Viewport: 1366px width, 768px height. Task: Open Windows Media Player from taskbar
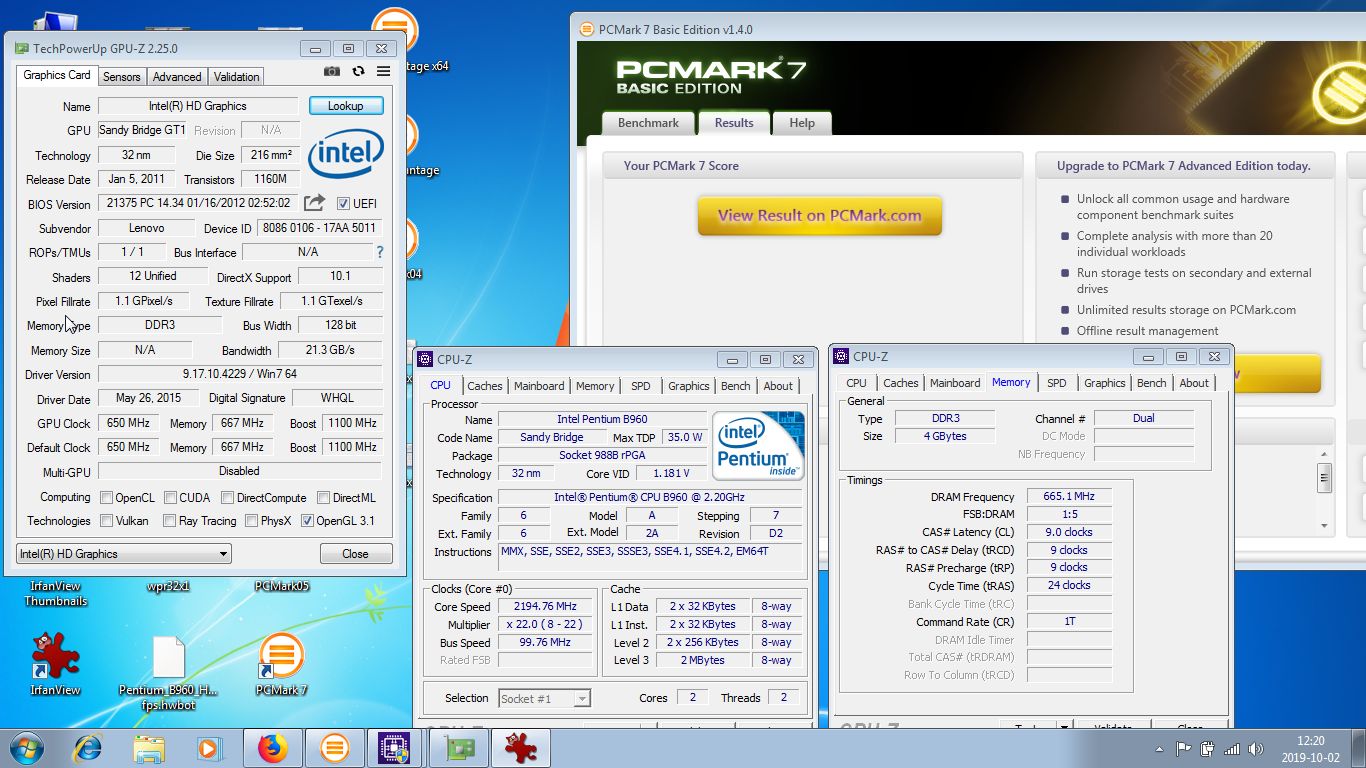[209, 748]
